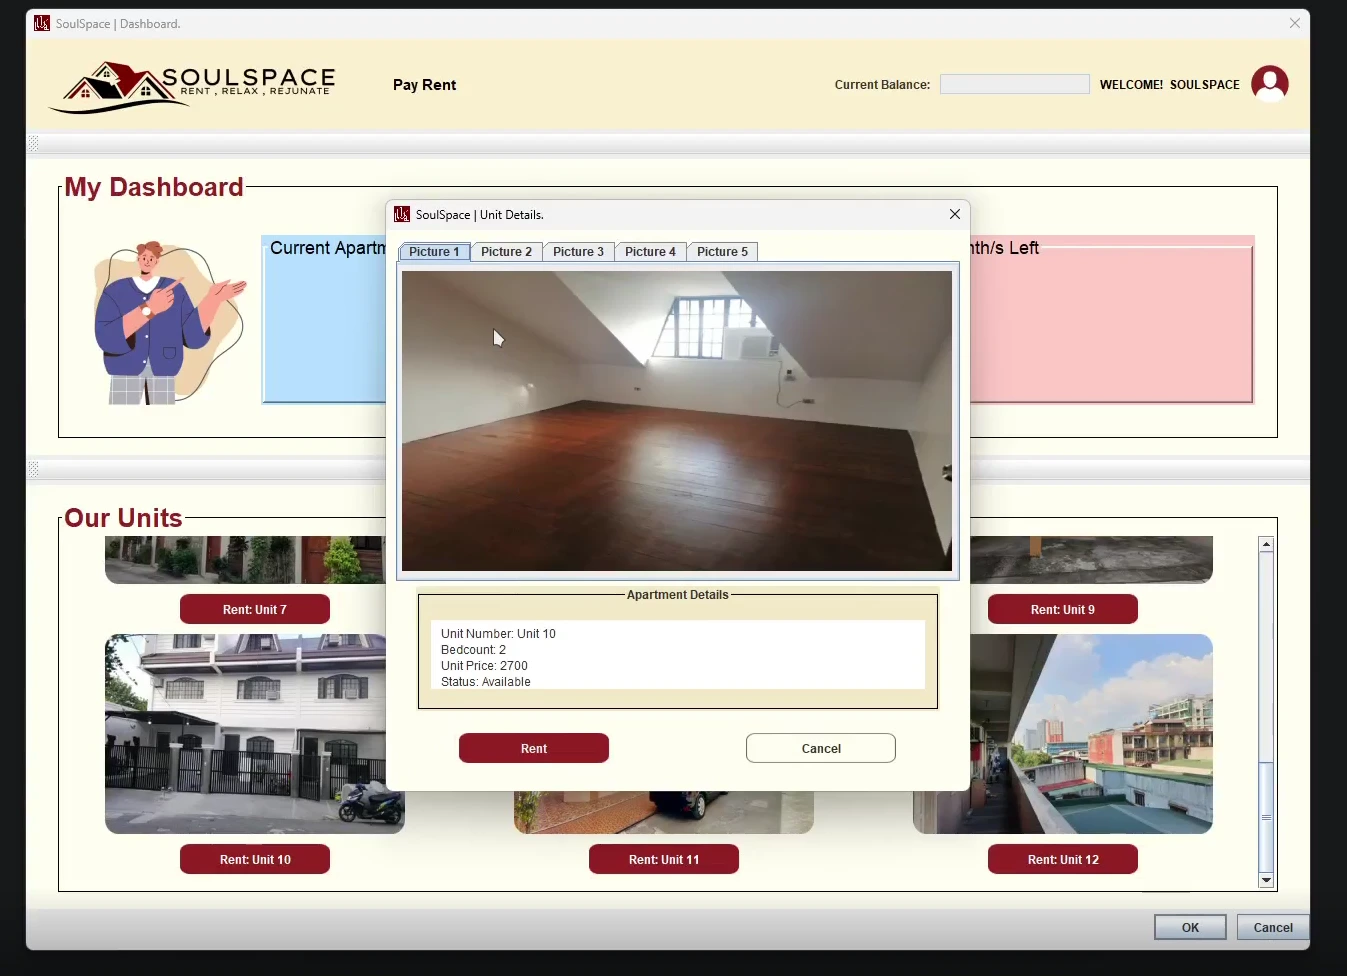This screenshot has width=1347, height=976.
Task: Click the SoulSpace icon in the Unit Details titlebar
Action: (401, 214)
